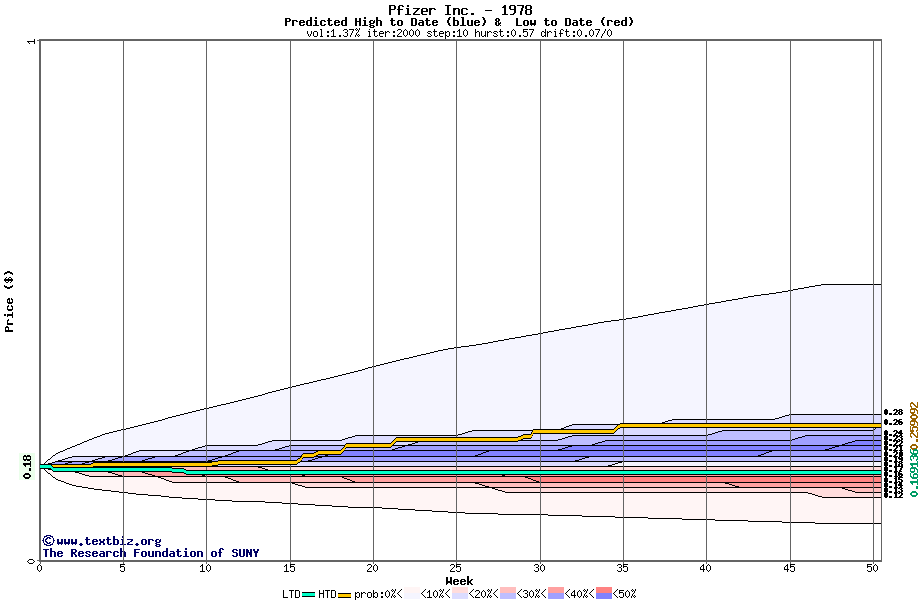Click the '<20%<' legend text
The height and width of the screenshot is (600, 920).
(484, 594)
